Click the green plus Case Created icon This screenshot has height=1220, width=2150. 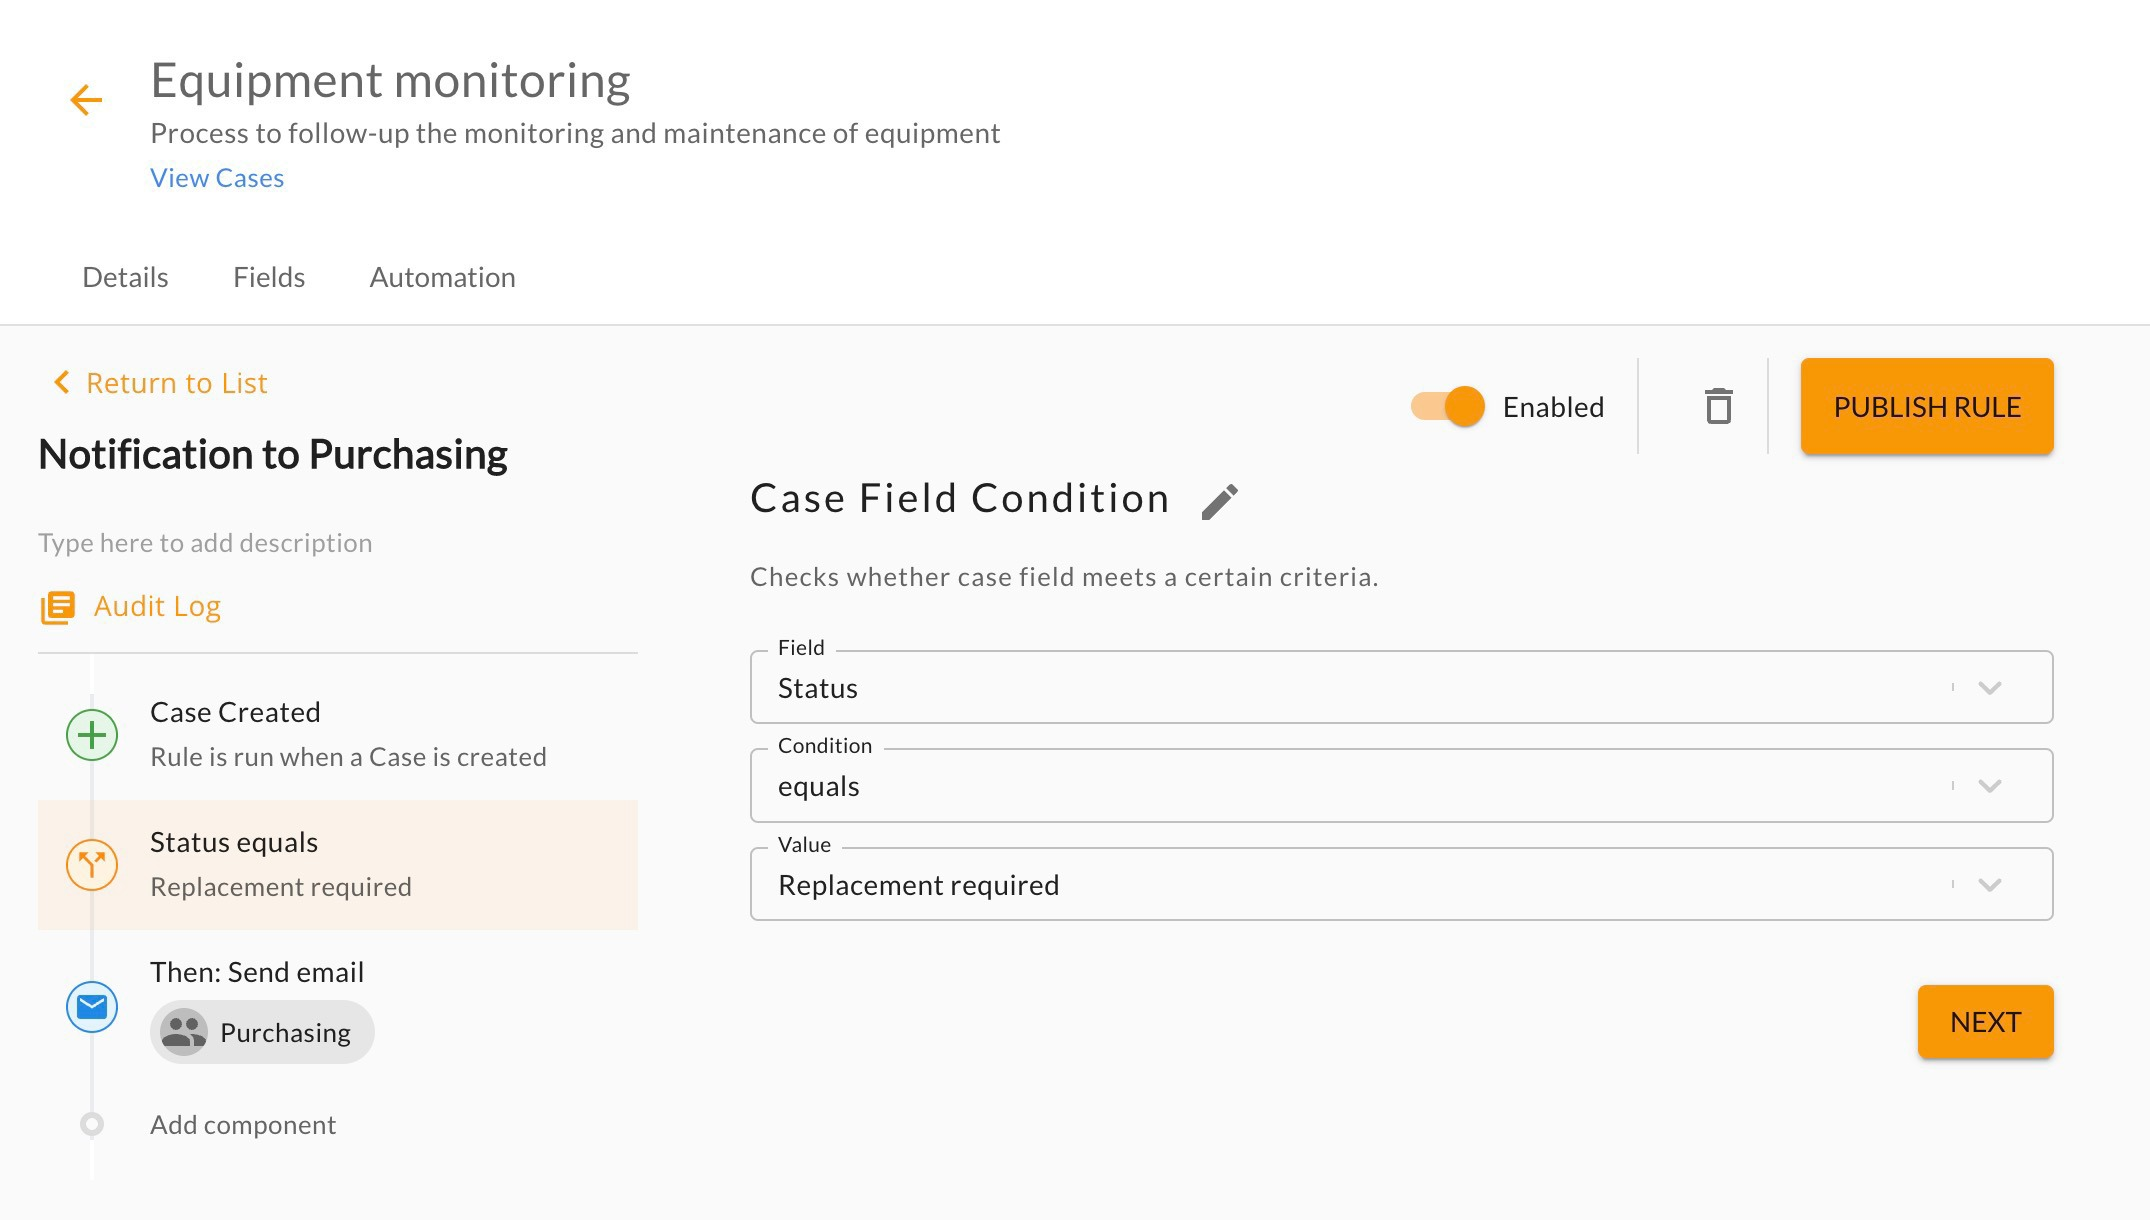click(x=92, y=735)
